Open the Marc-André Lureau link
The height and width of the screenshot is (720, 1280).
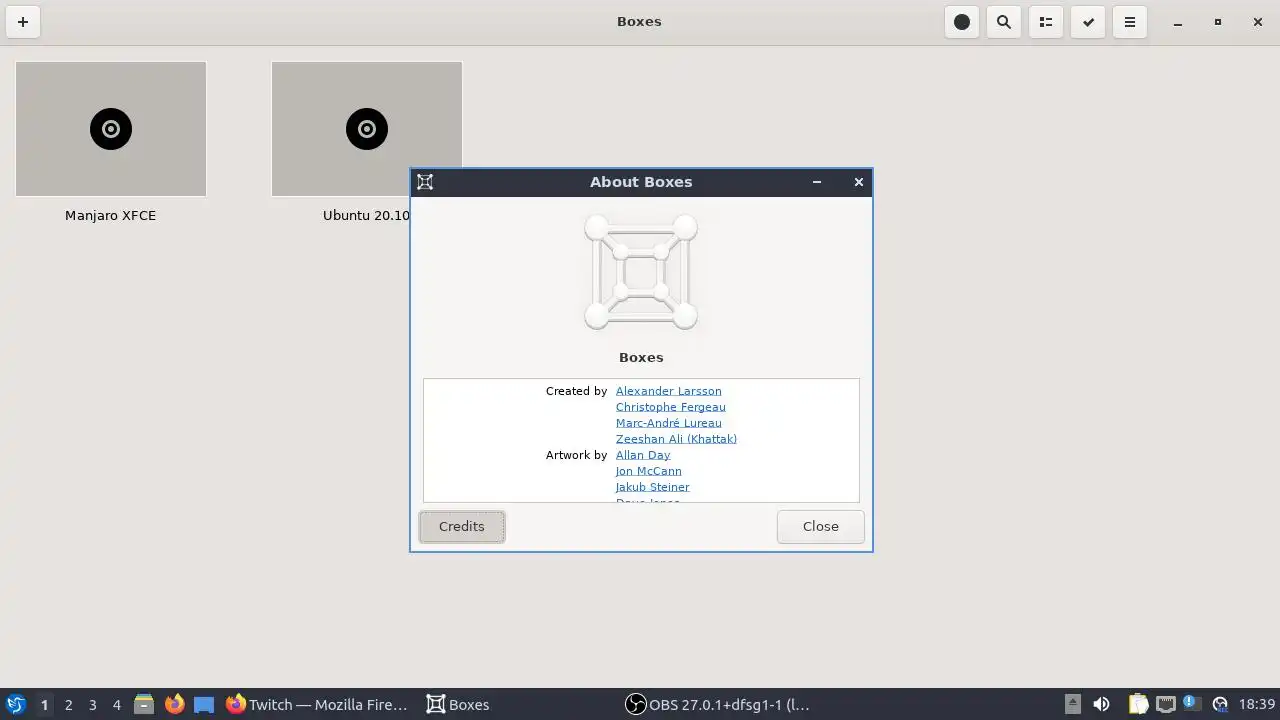coord(668,423)
